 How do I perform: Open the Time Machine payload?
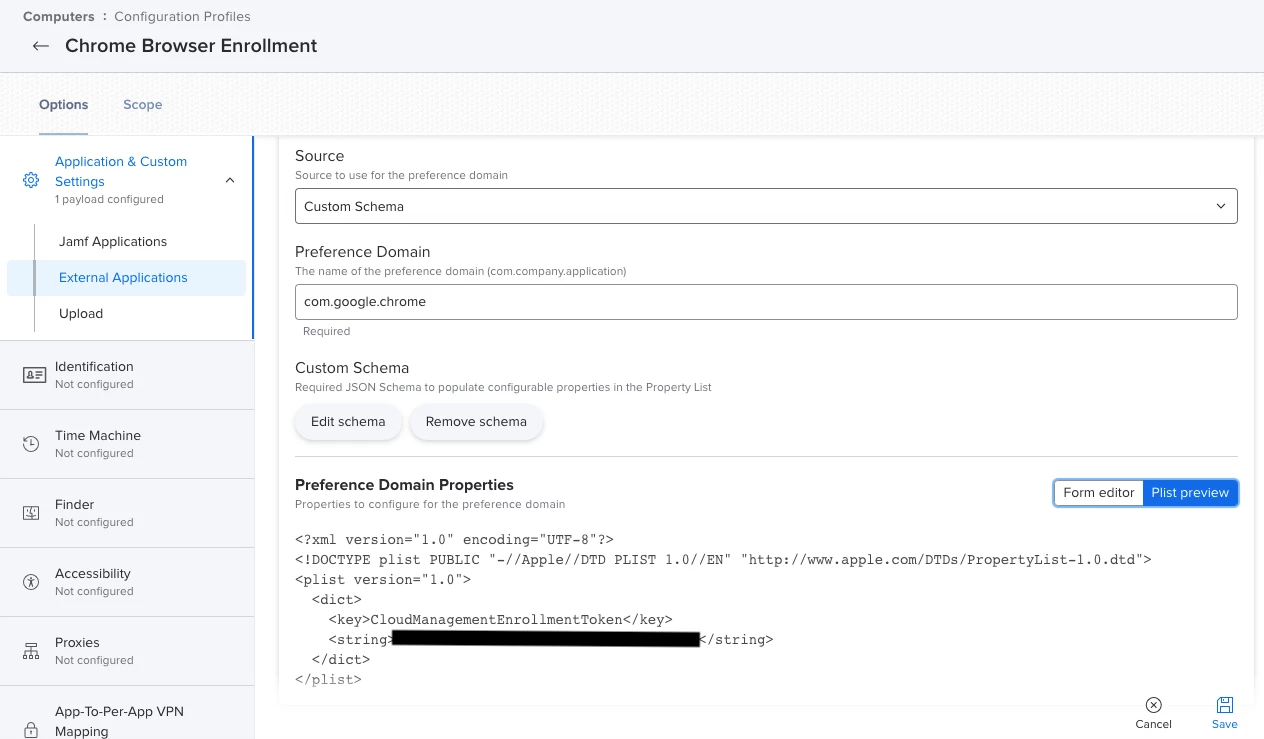pos(126,444)
